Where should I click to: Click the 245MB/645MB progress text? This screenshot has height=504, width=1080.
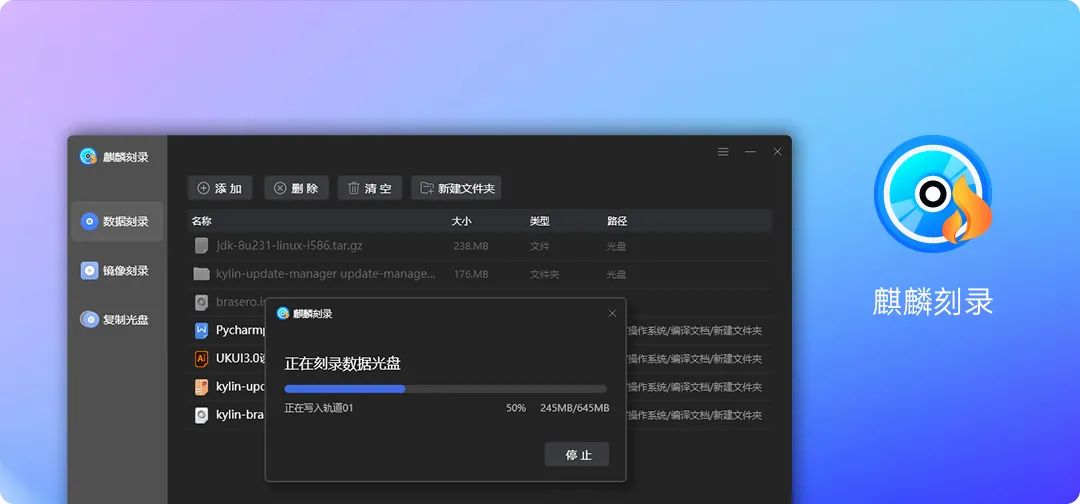(x=574, y=408)
